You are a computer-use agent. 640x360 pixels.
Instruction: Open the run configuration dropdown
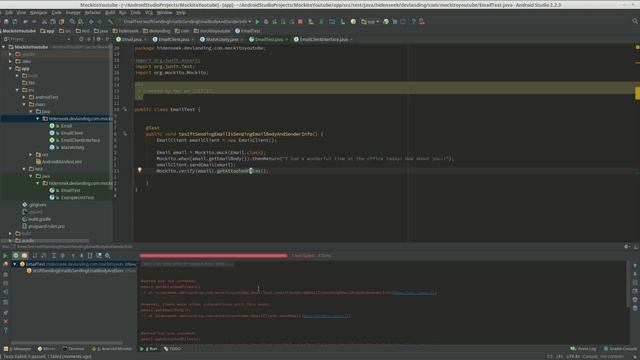pyautogui.click(x=187, y=21)
